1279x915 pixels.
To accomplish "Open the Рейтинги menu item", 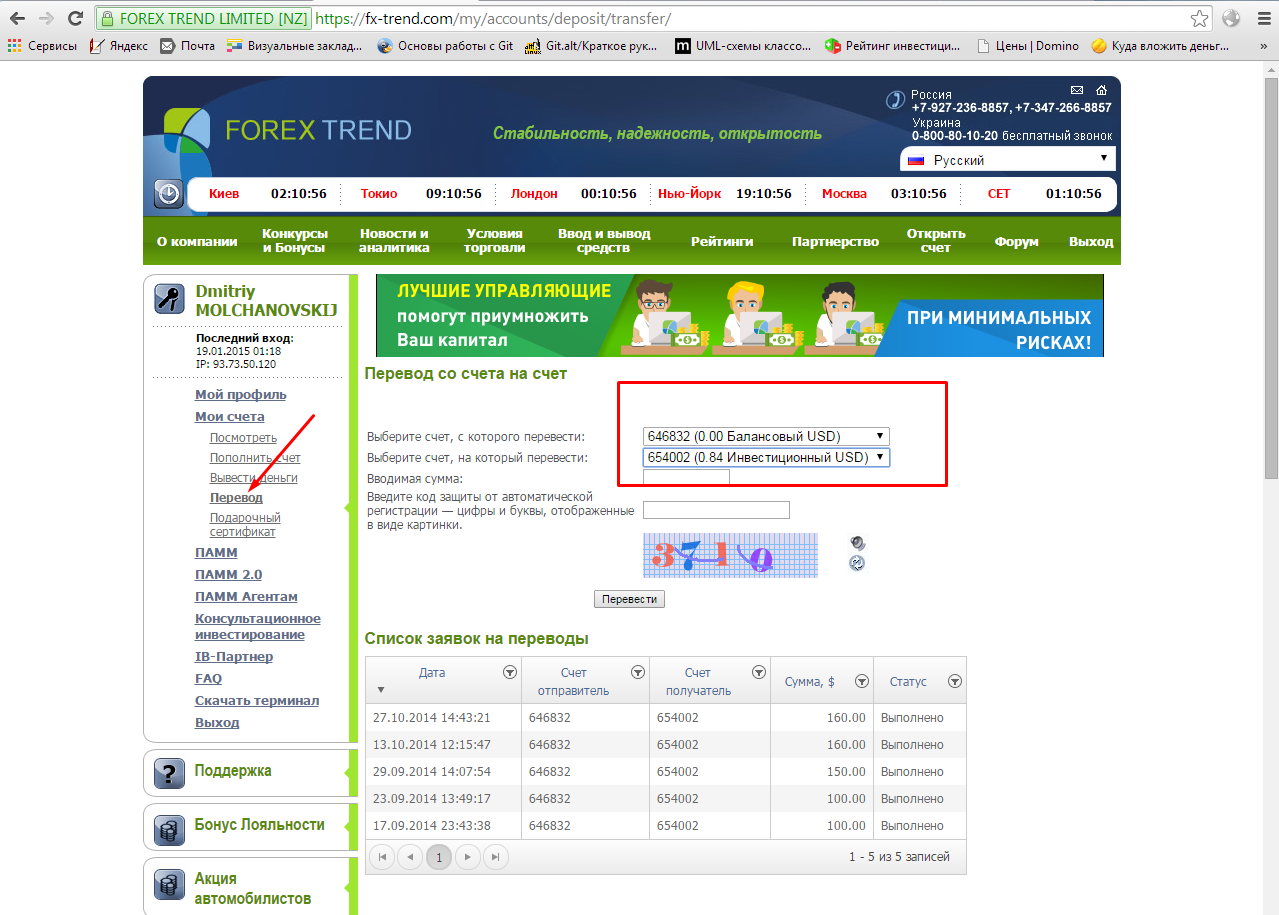I will pos(721,241).
